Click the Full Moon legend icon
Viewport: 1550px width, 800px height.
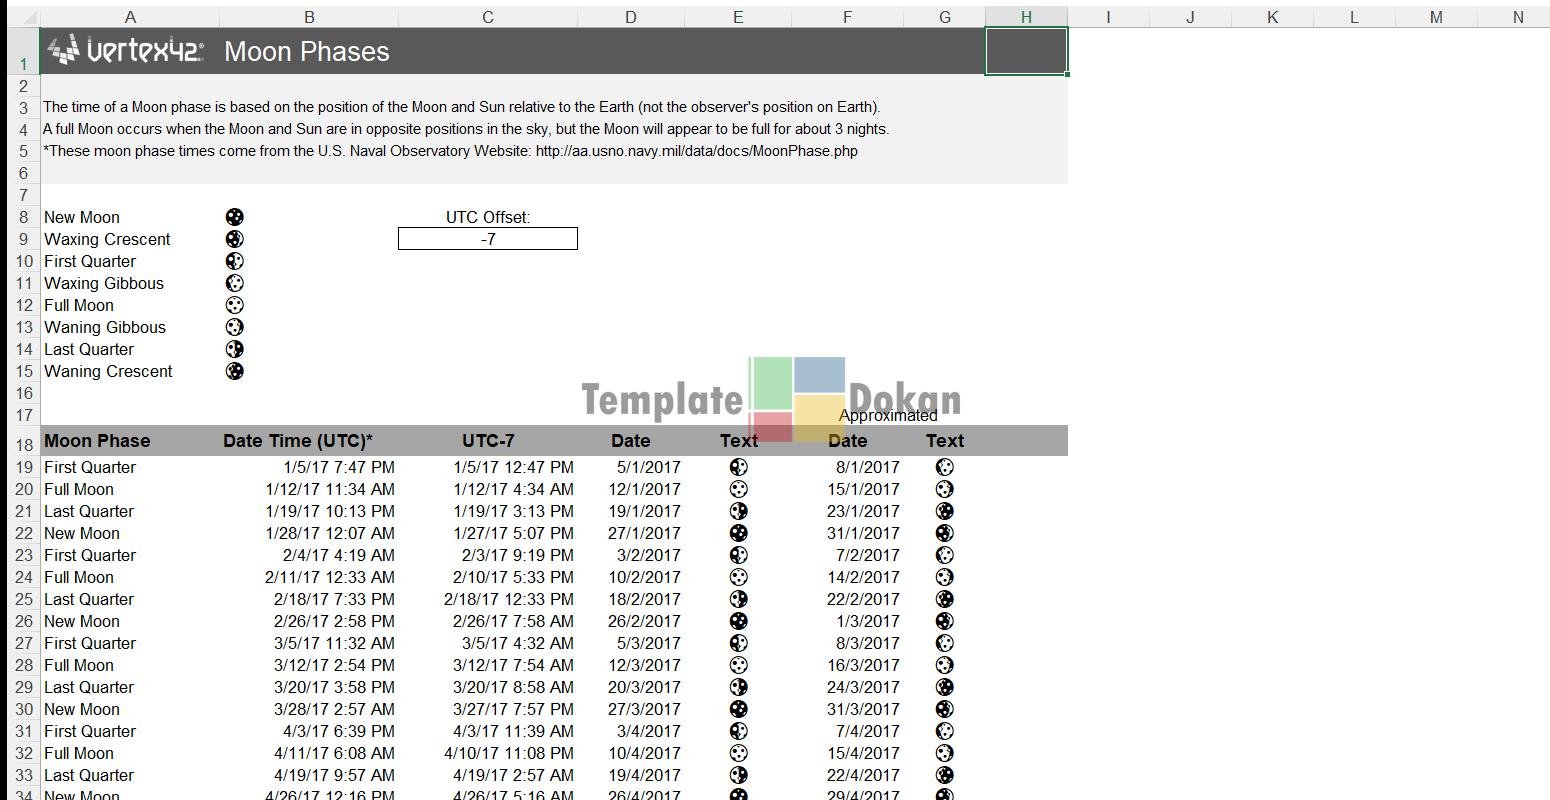tap(234, 305)
